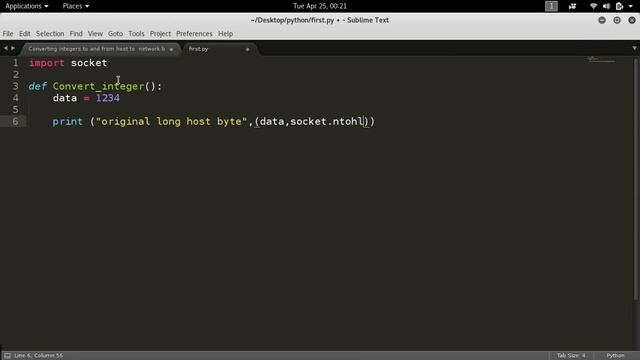Viewport: 640px width, 360px height.
Task: Close the first.py tab
Action: tap(247, 49)
